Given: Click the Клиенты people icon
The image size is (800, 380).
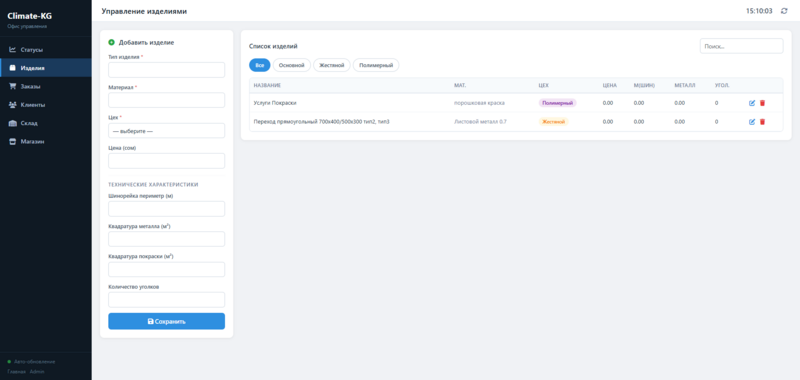Looking at the screenshot, I should click(x=12, y=105).
